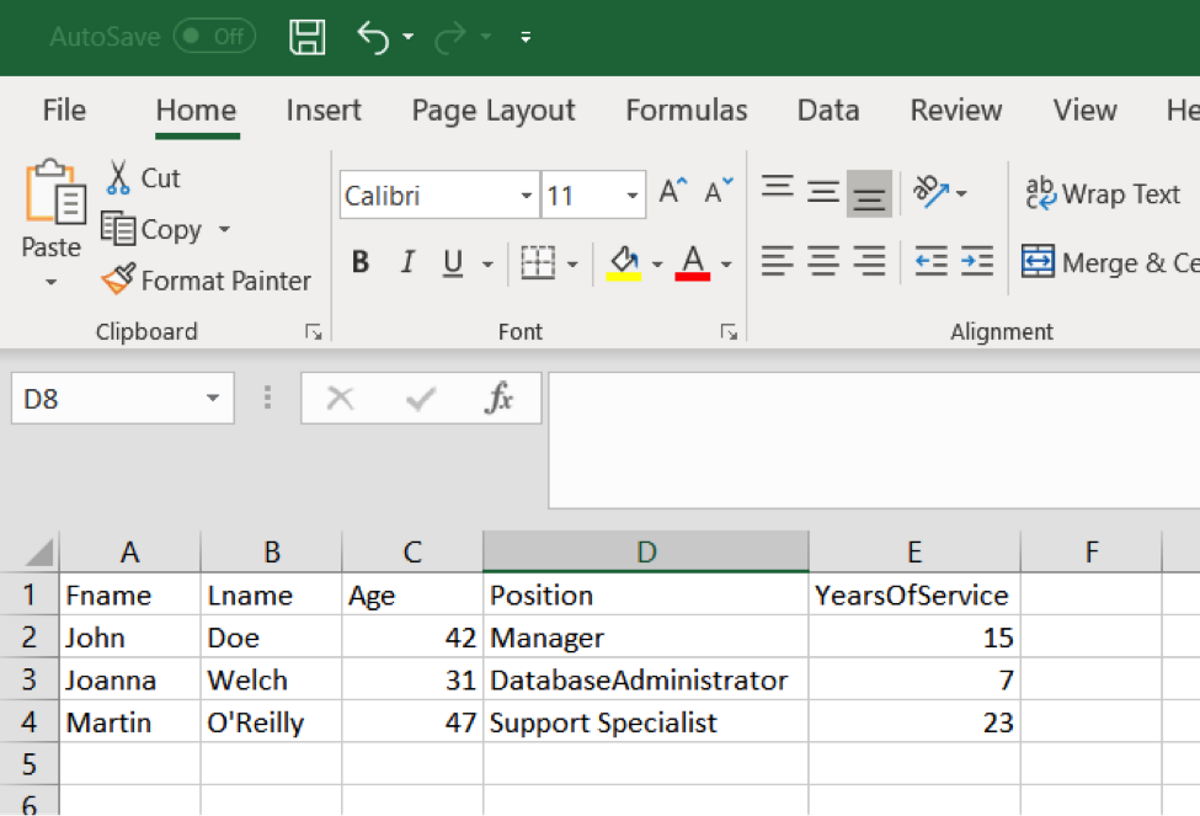Click the Align Right icon

[869, 262]
